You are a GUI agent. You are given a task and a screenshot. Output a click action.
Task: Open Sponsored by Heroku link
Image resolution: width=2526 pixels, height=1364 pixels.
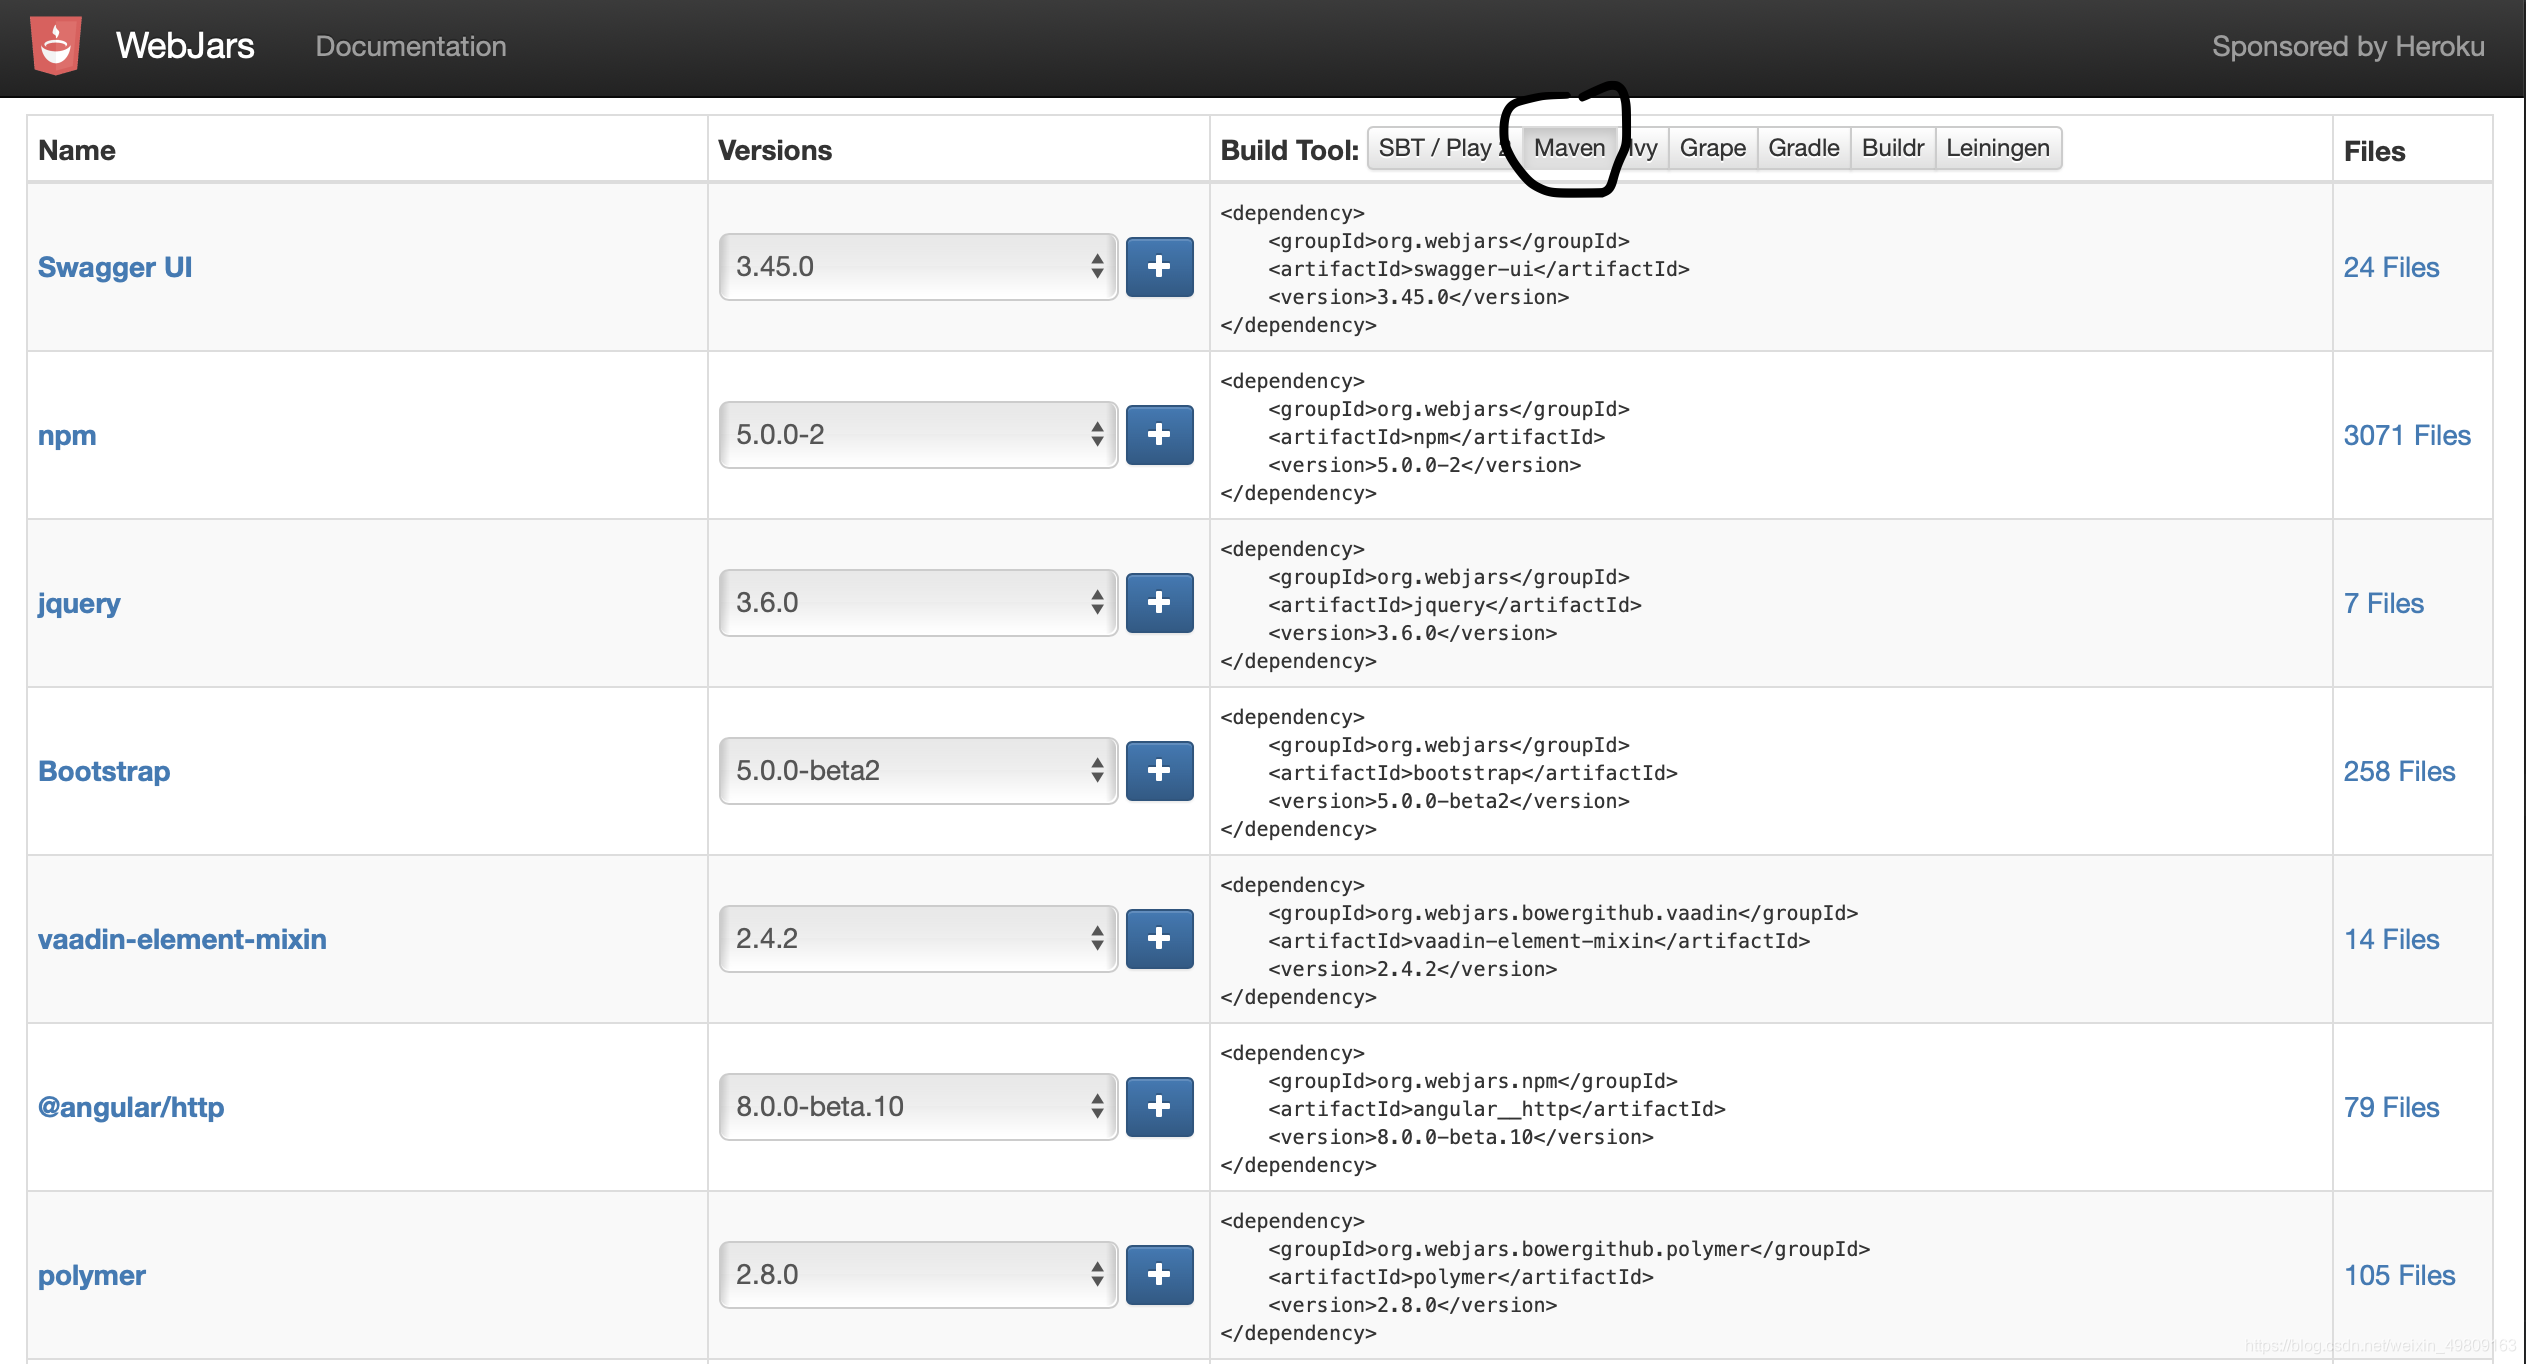coord(2348,46)
